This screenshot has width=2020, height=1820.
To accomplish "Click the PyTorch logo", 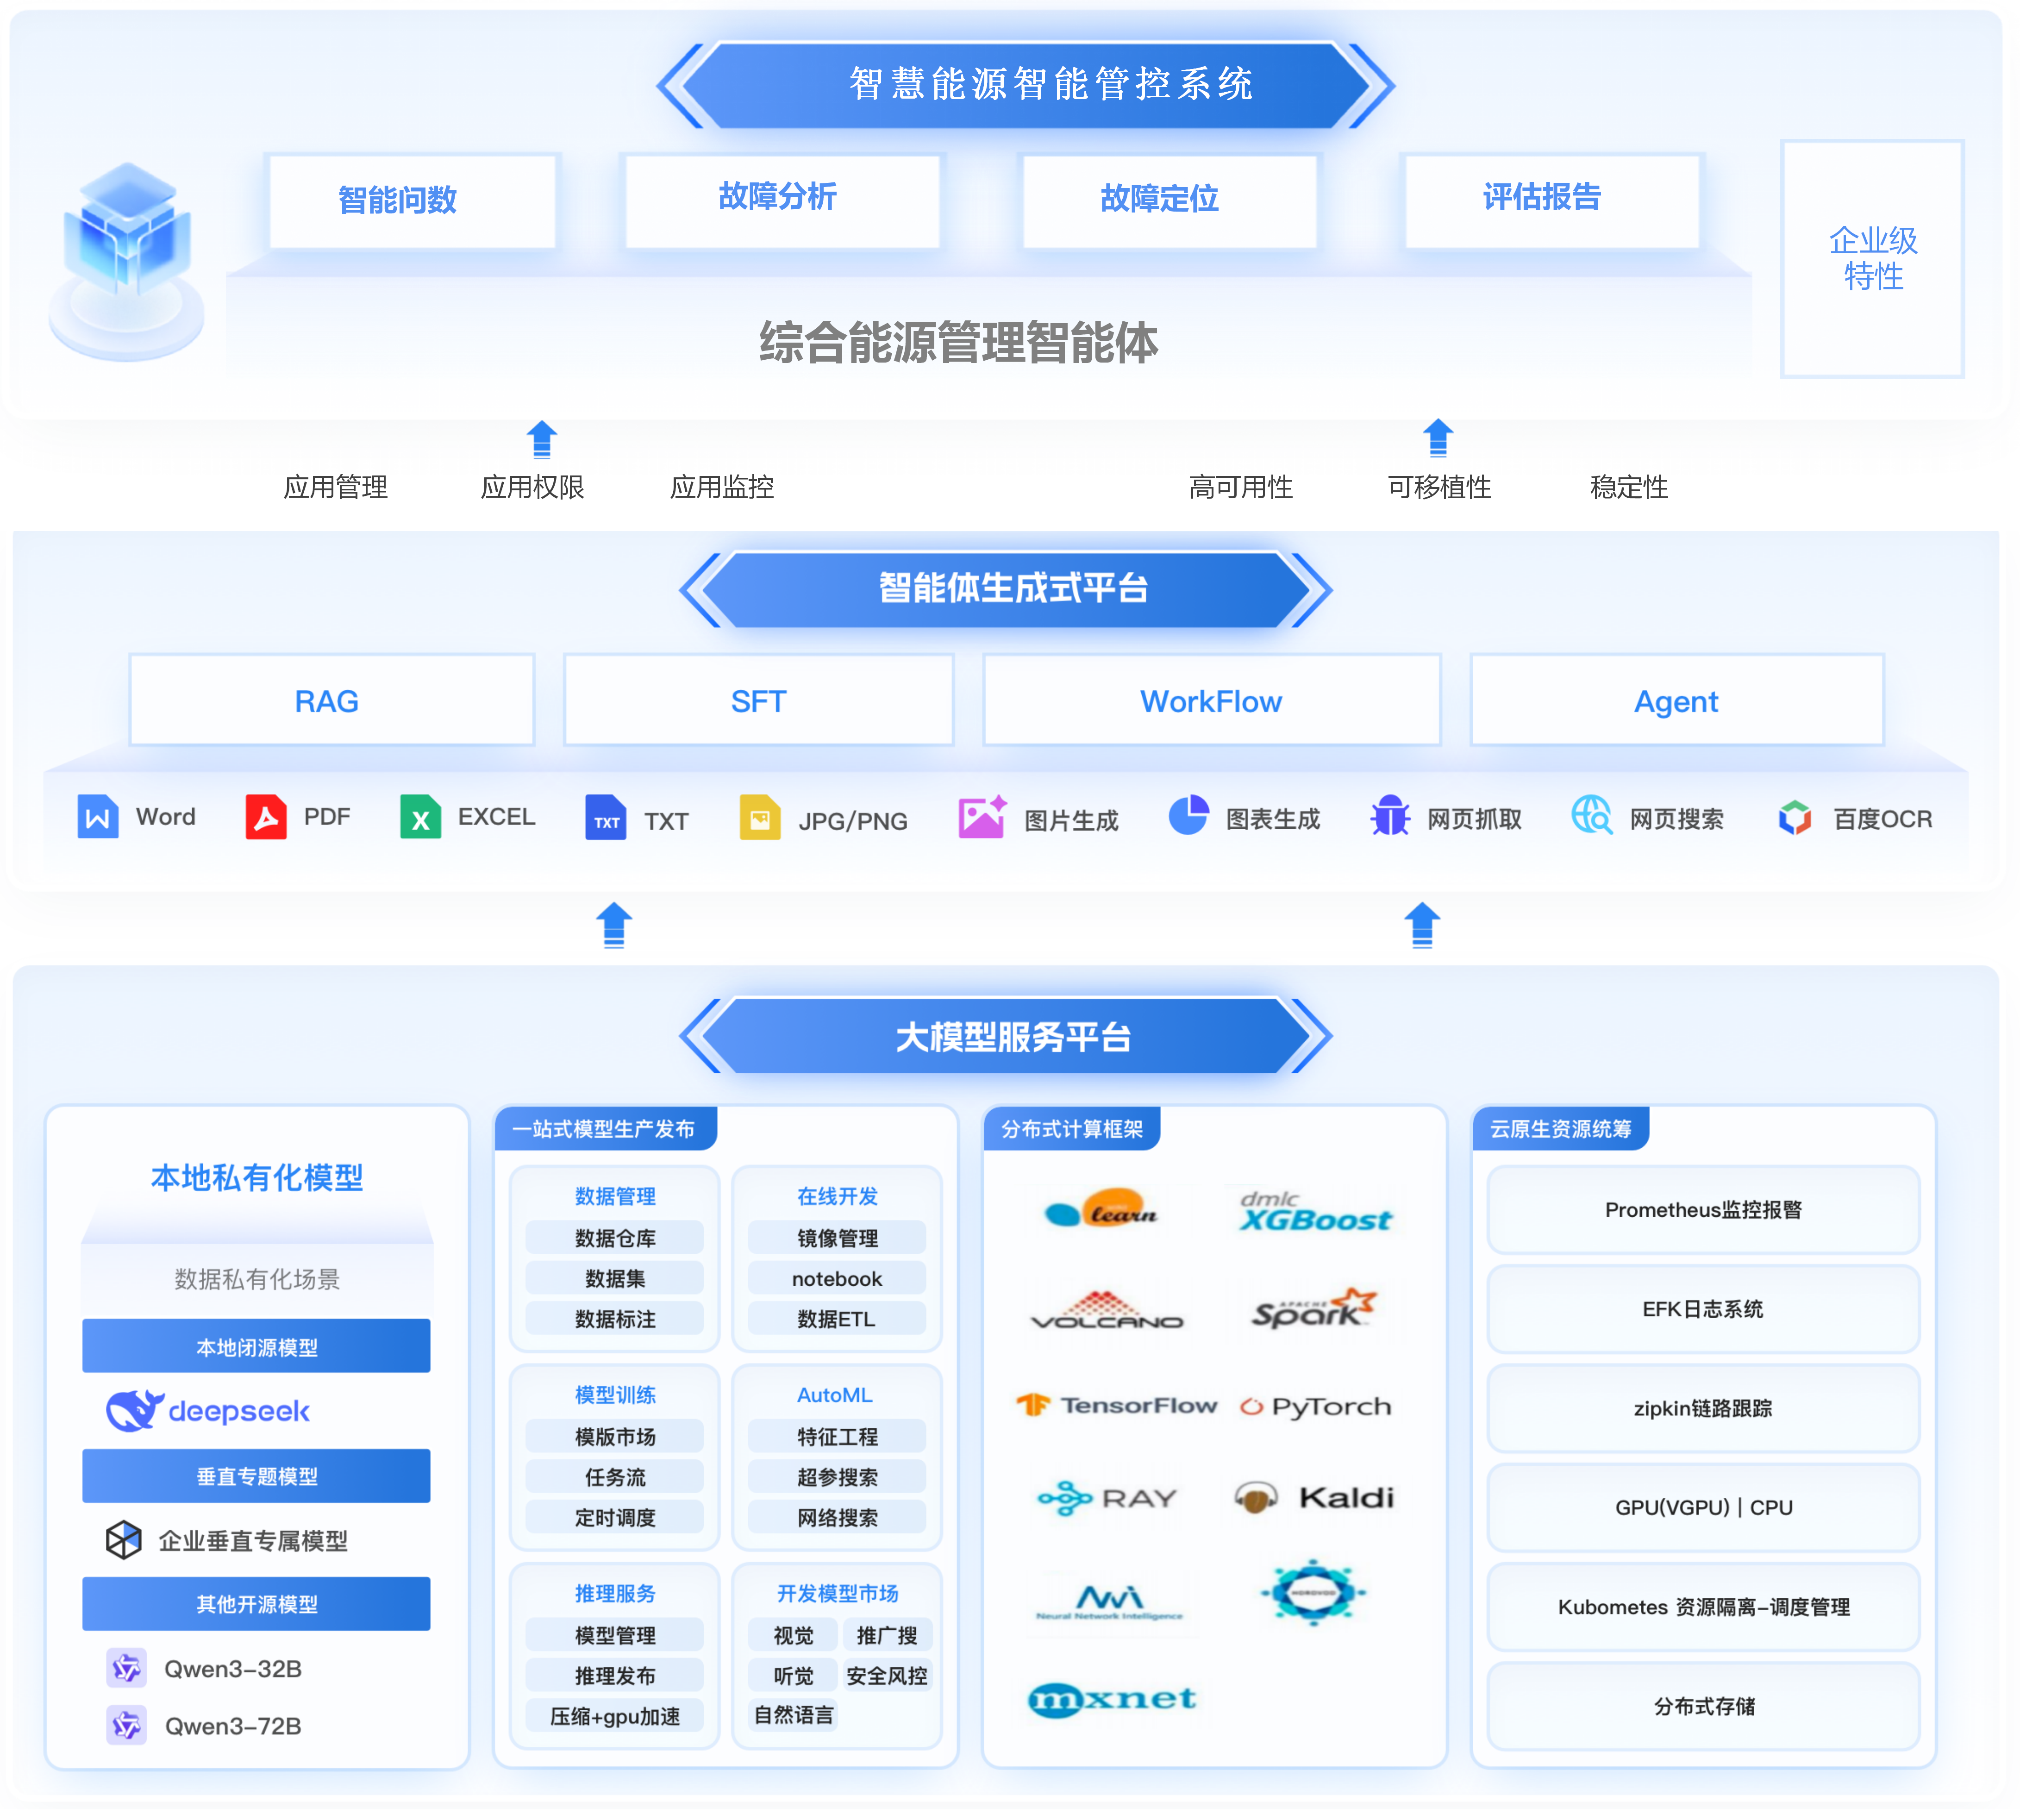I will [x=1316, y=1407].
